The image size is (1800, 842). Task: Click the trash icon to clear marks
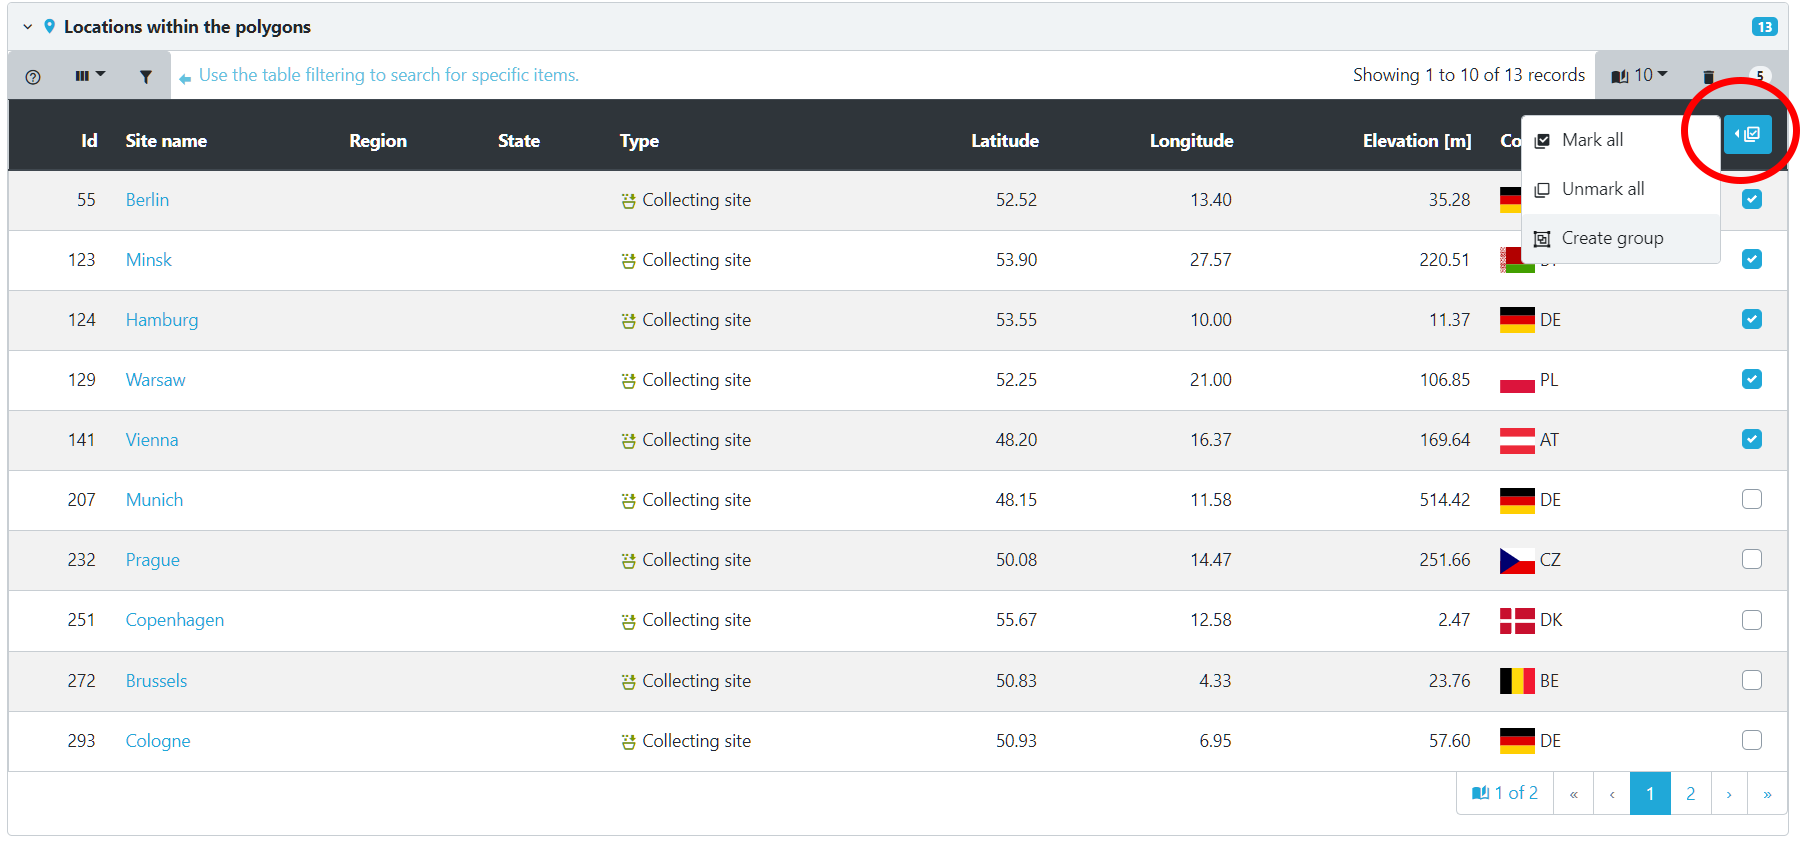point(1708,77)
